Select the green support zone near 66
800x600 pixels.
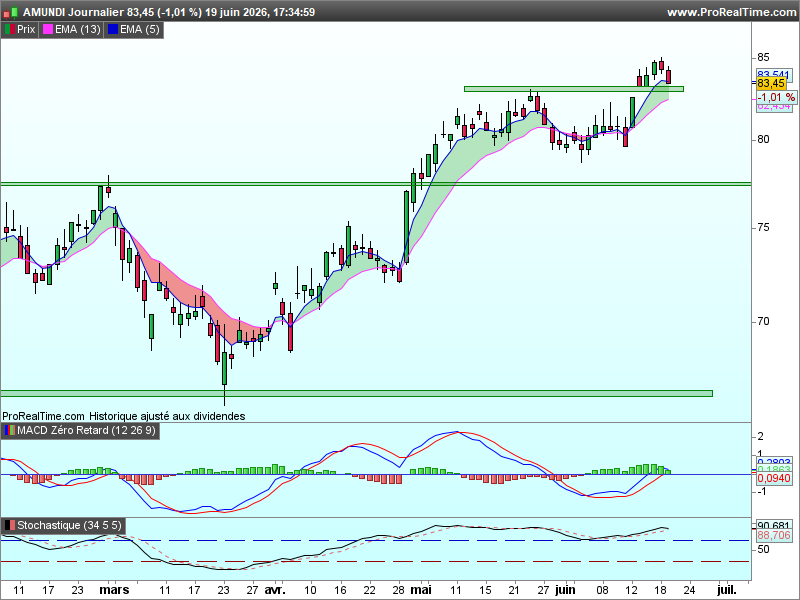(x=356, y=393)
